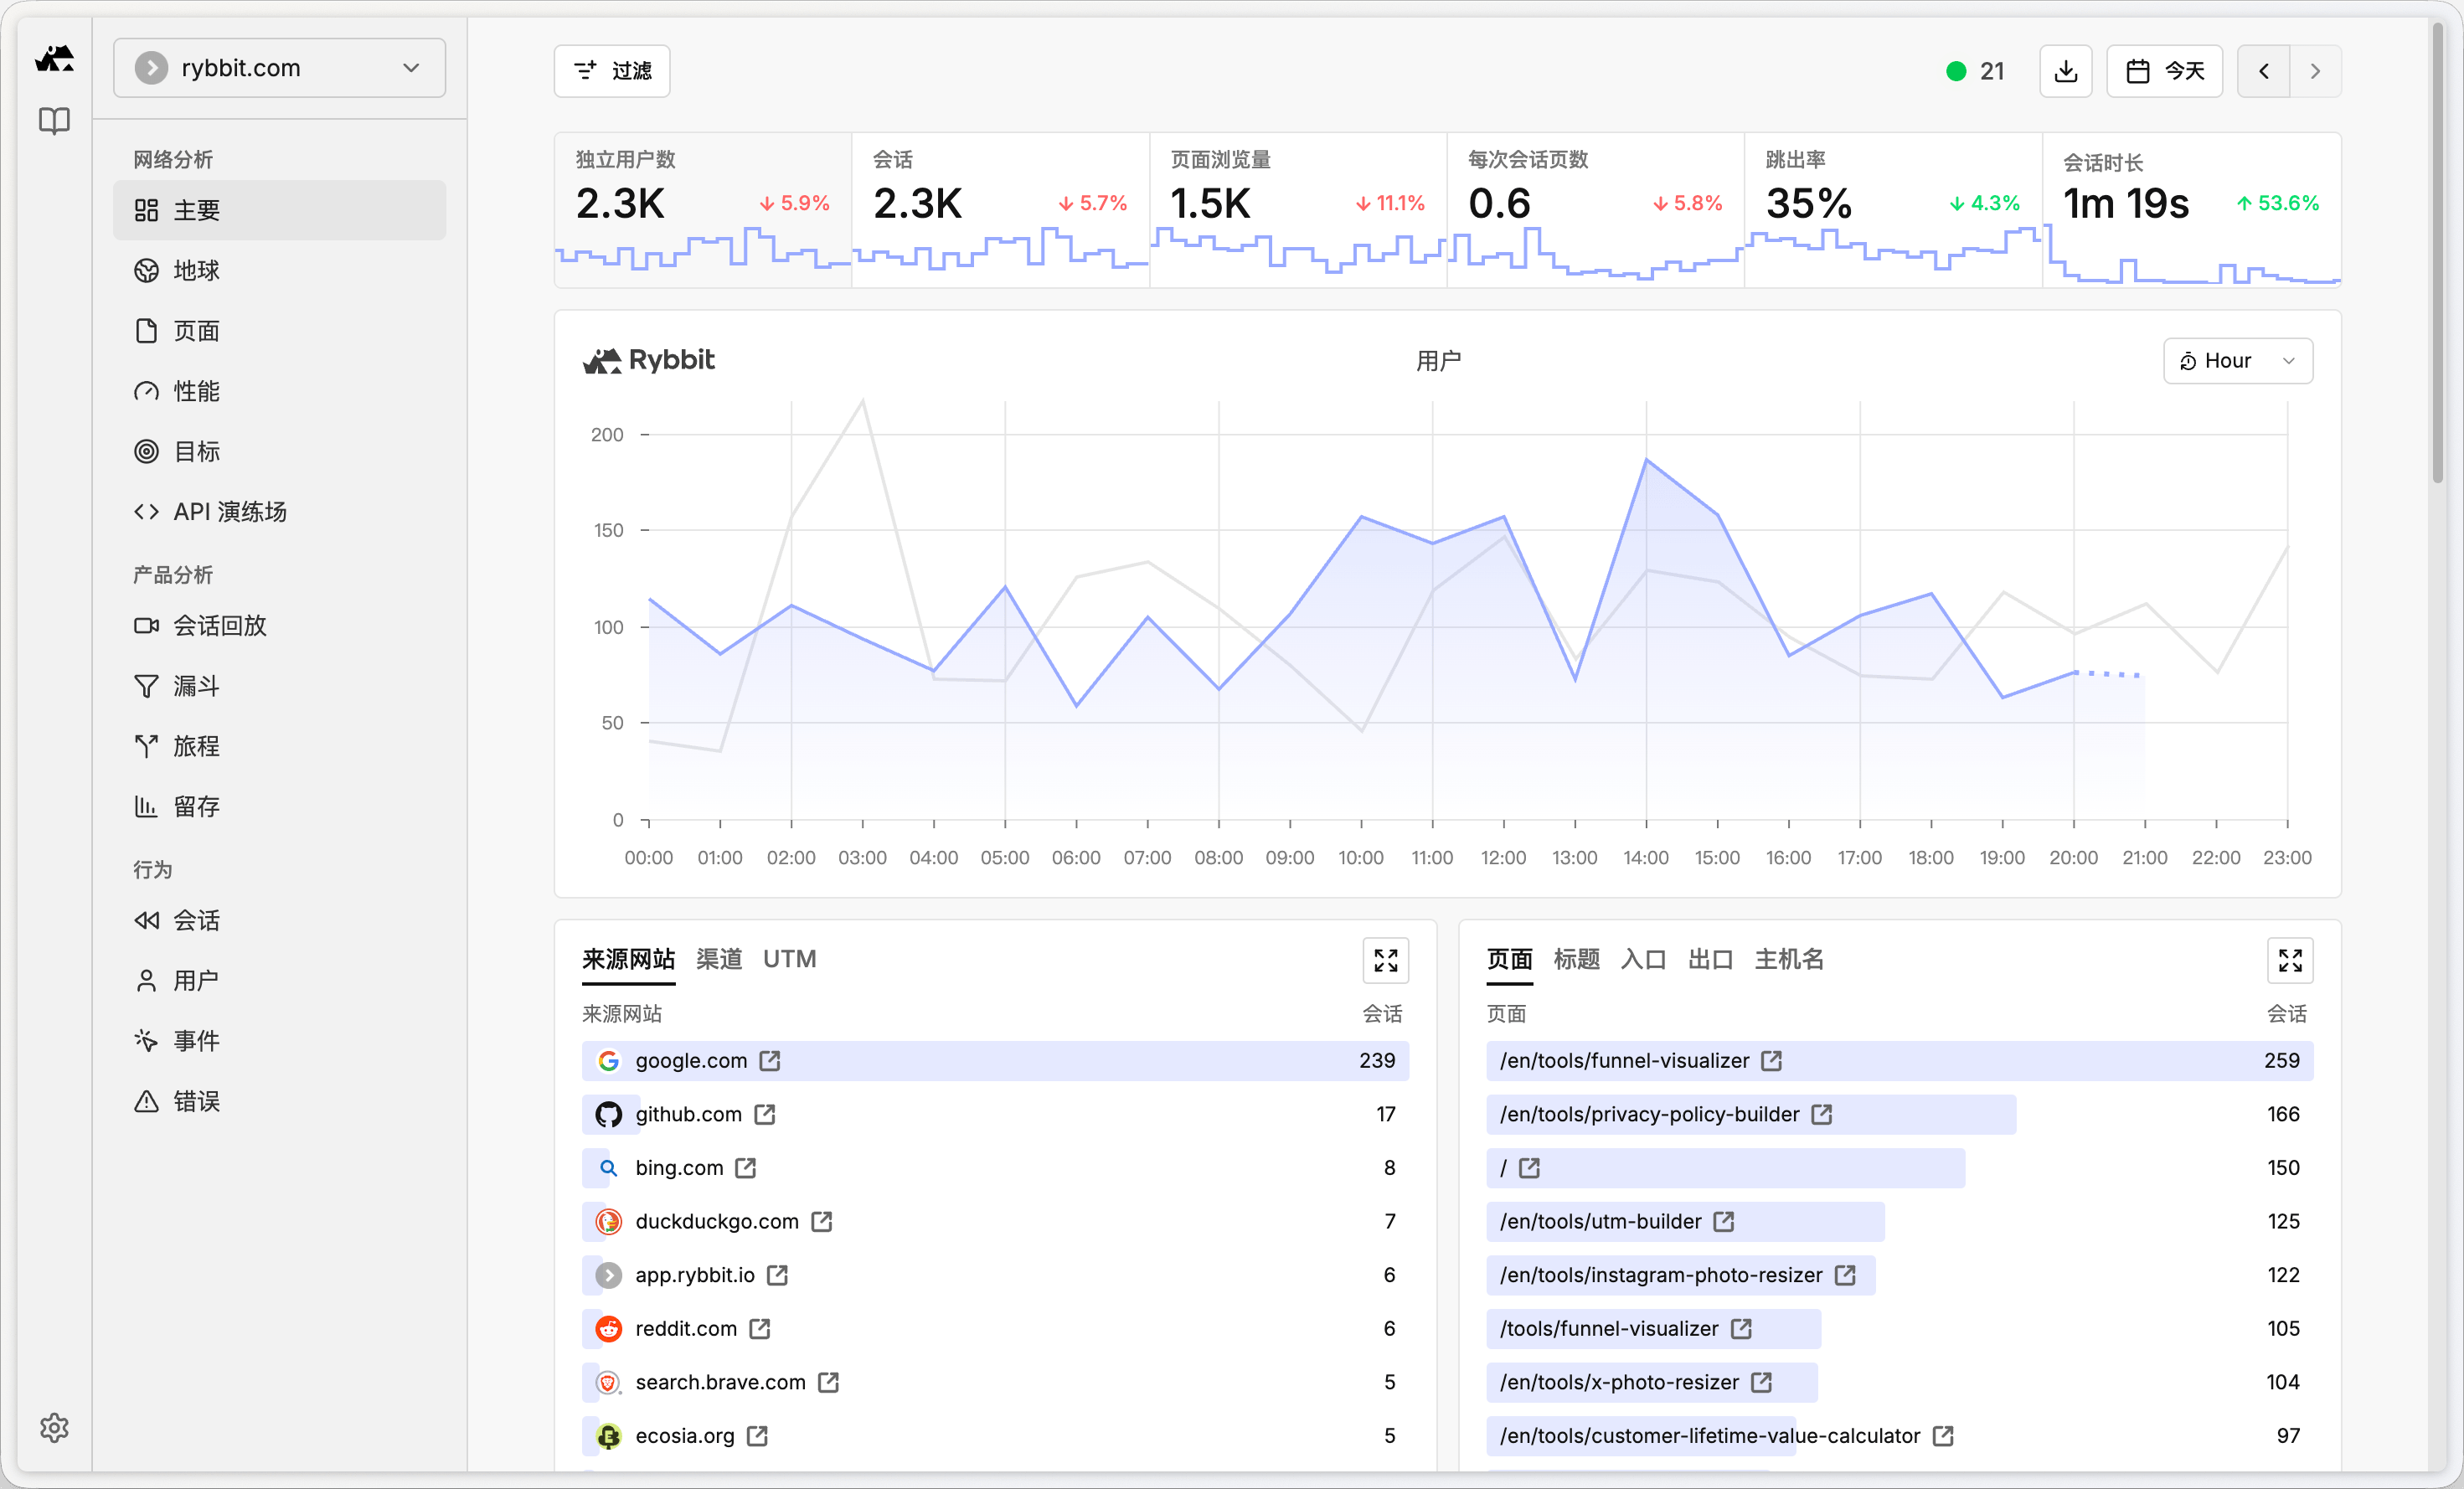Click the 过滤 filter button

[x=612, y=71]
